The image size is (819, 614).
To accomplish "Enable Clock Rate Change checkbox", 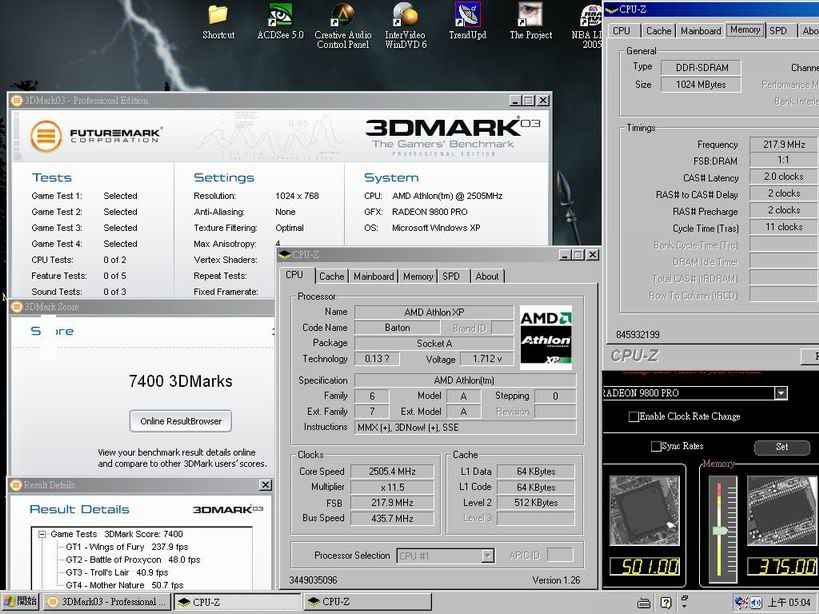I will (x=634, y=417).
